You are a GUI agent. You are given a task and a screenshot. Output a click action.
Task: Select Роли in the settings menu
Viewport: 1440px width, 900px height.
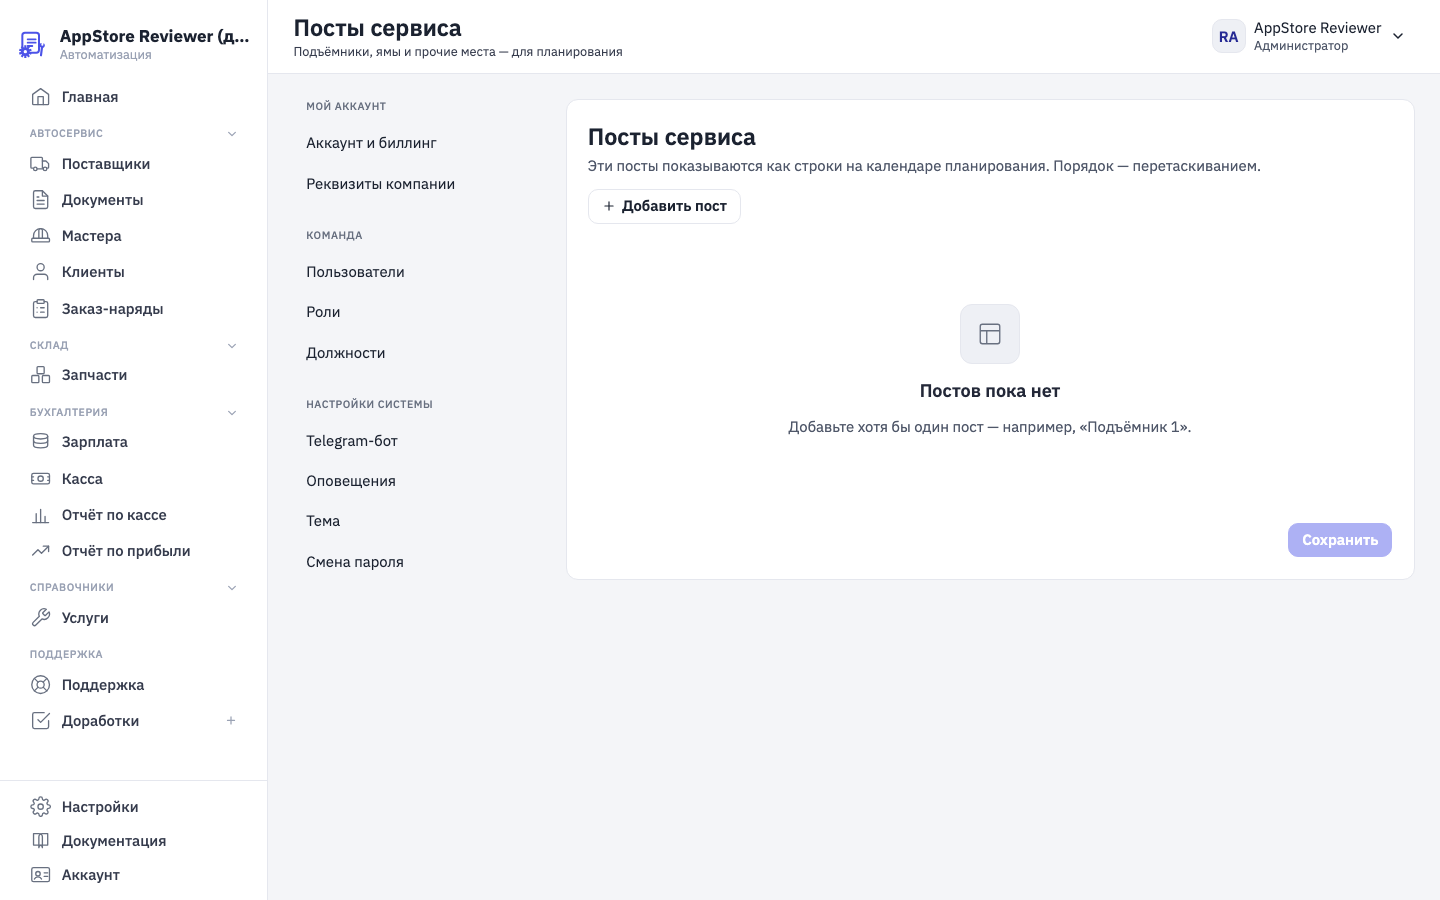(323, 312)
